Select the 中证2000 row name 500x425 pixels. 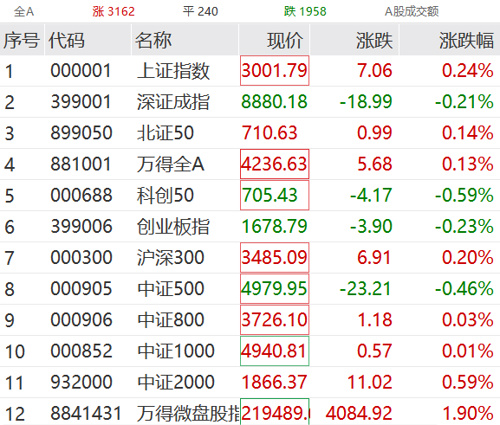tap(176, 382)
